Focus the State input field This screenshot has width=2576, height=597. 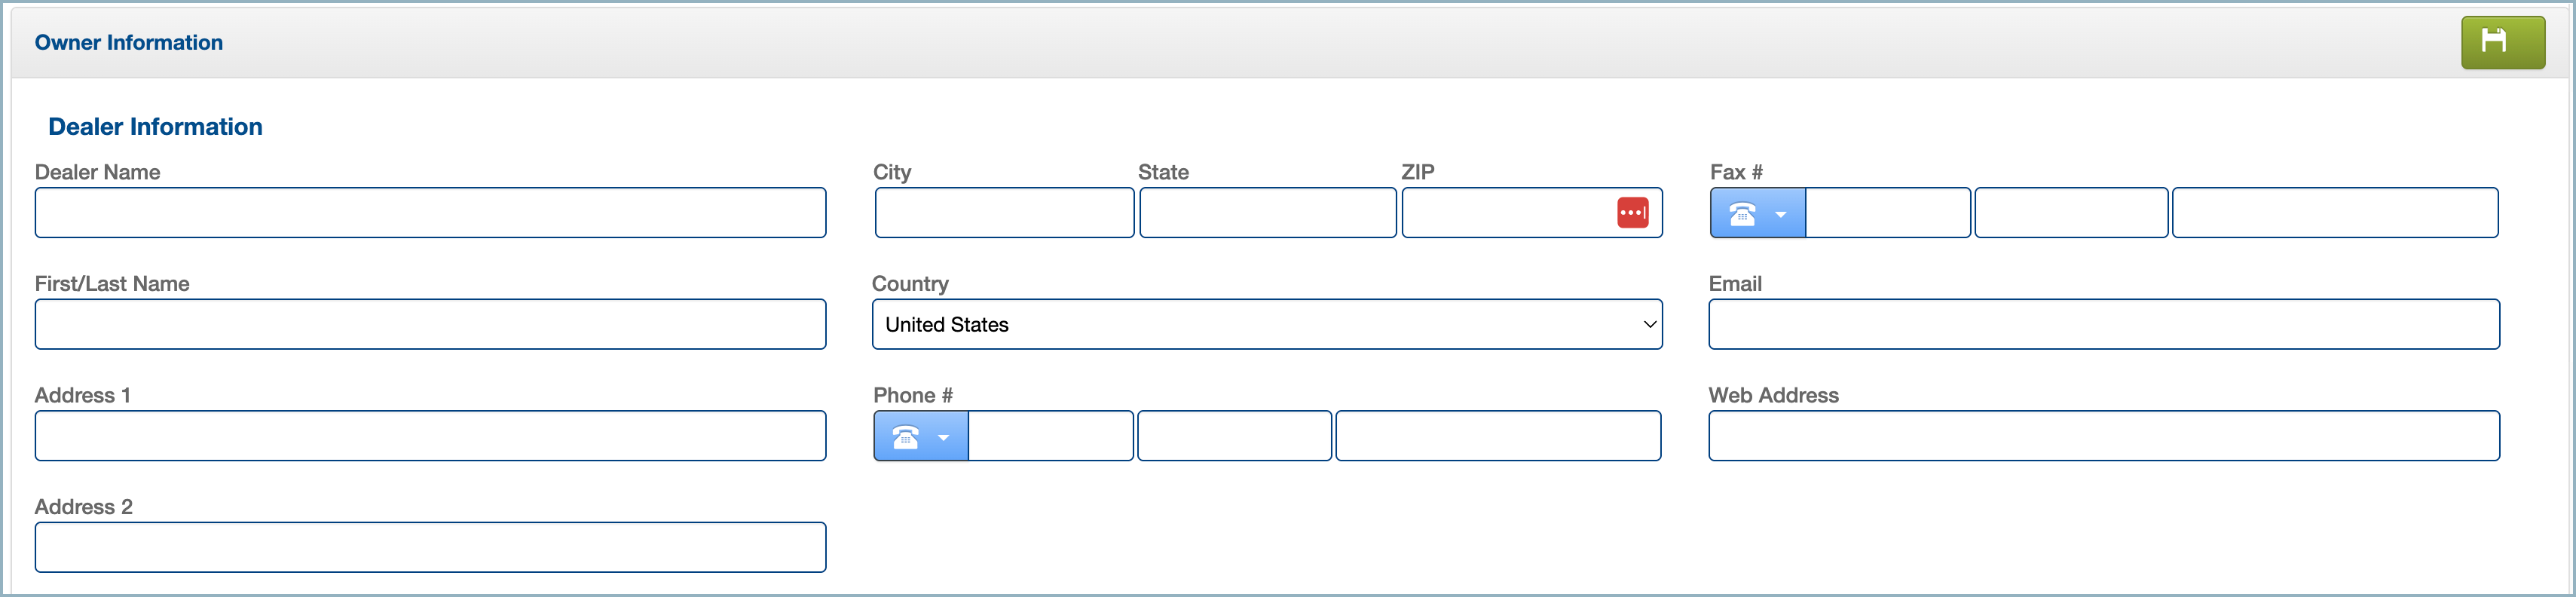1267,213
